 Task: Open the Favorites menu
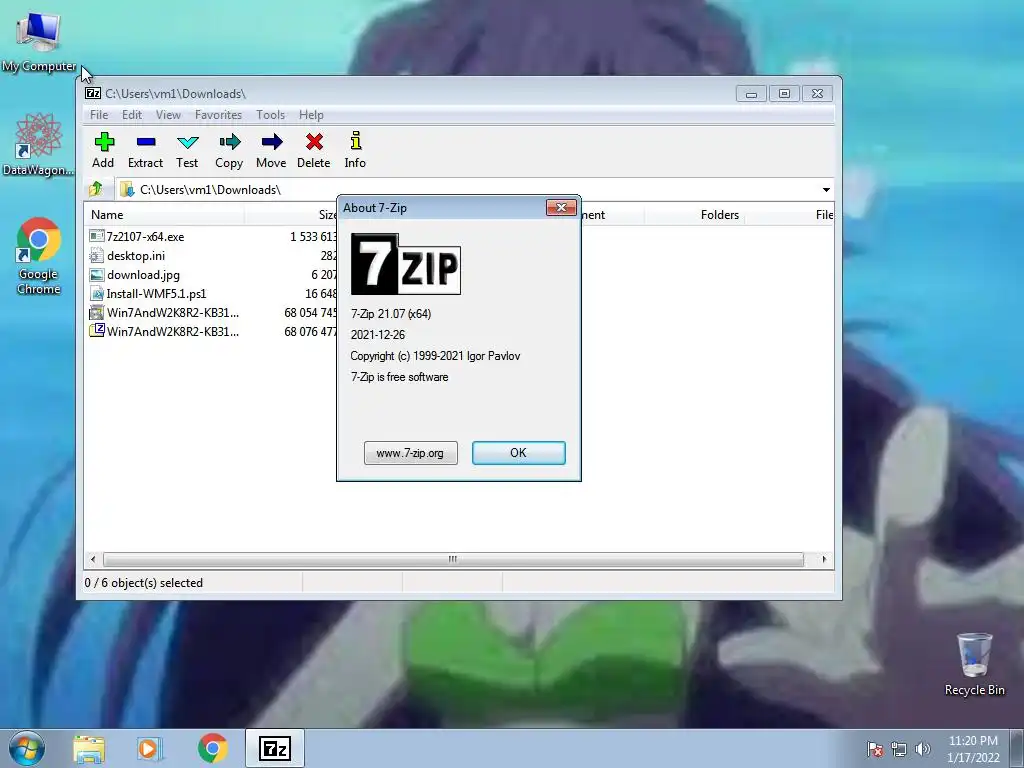click(x=218, y=115)
